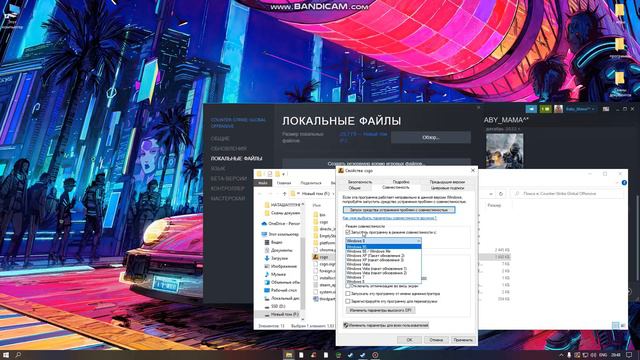
Task: Click the Steam user avatar
Action: coord(558,109)
